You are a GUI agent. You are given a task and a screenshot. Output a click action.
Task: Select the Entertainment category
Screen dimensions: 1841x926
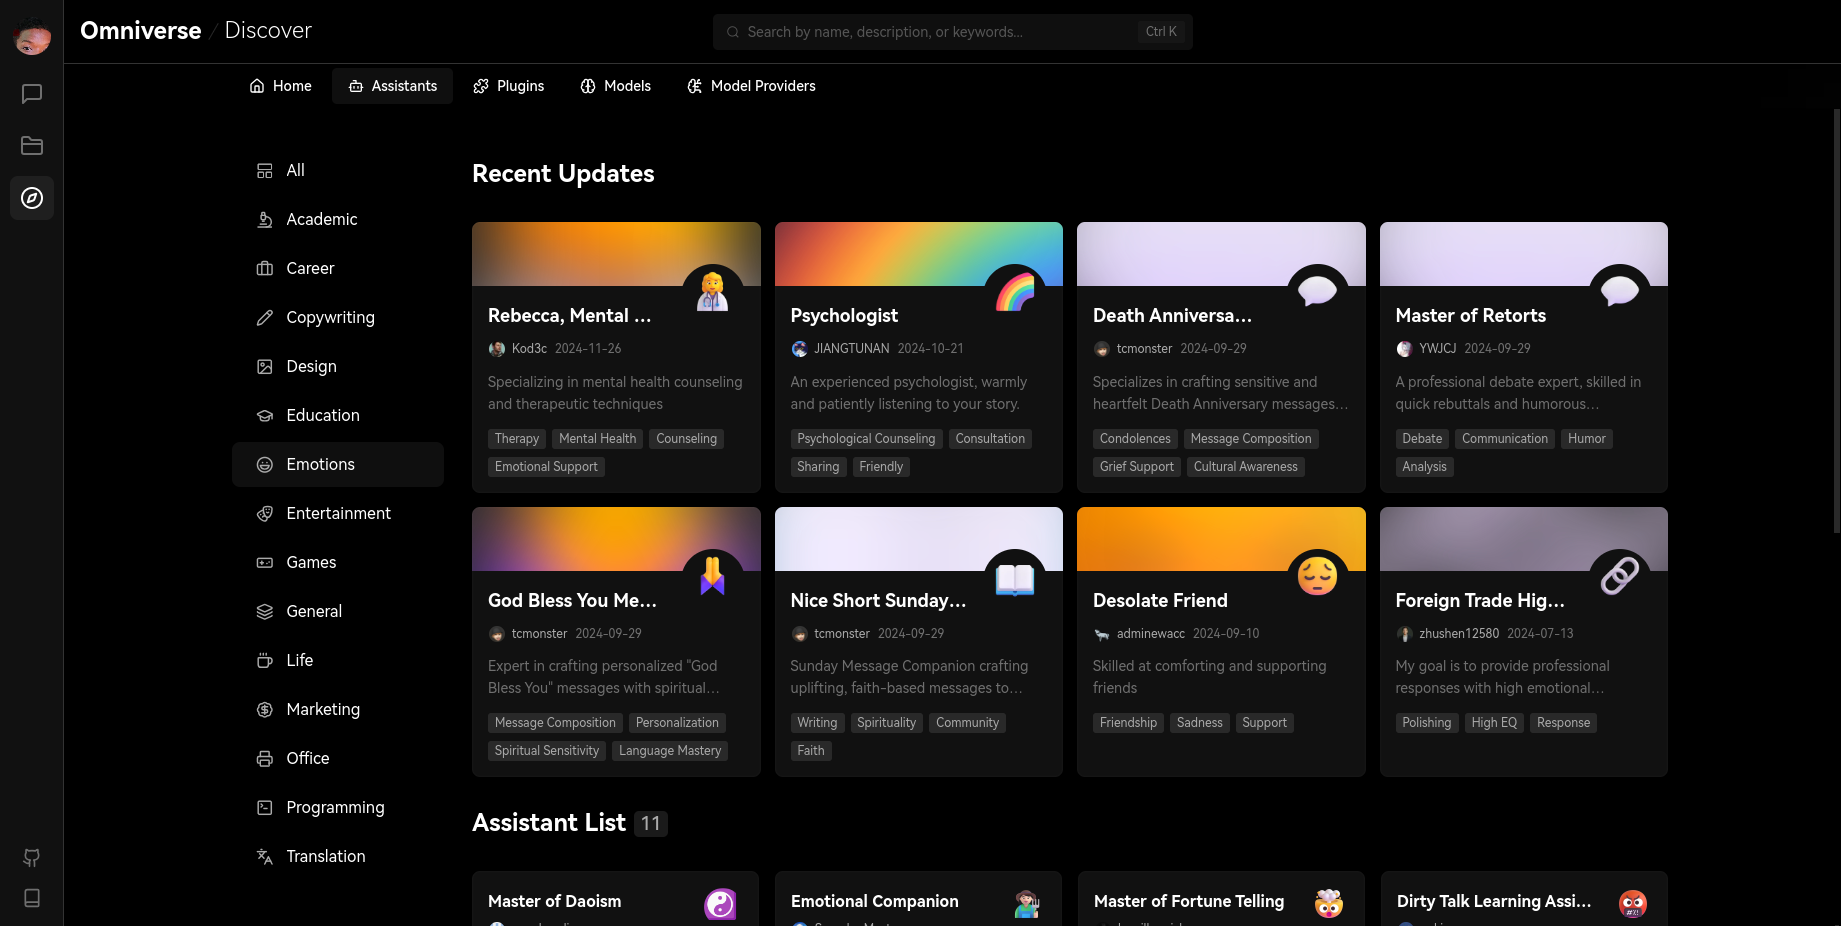pos(338,514)
